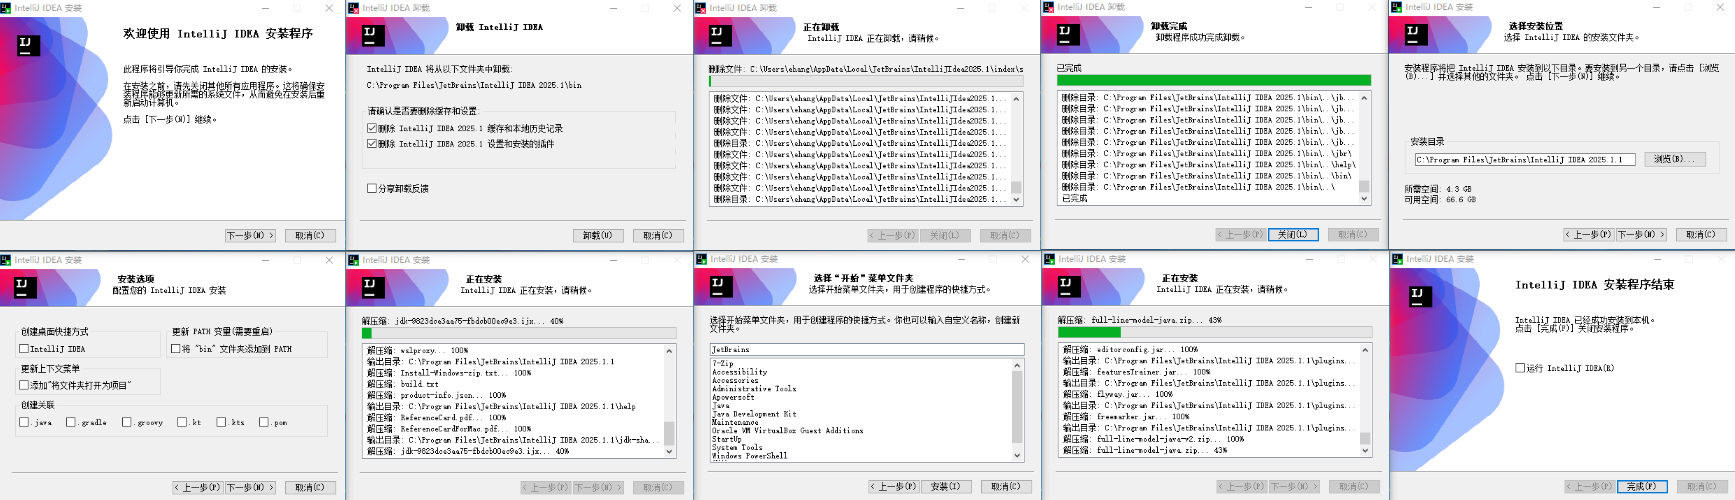Screen dimensions: 1735x500
Task: Click 上一步(P) in the 选择"开始"菜单文件夹 window
Action: pyautogui.click(x=894, y=487)
